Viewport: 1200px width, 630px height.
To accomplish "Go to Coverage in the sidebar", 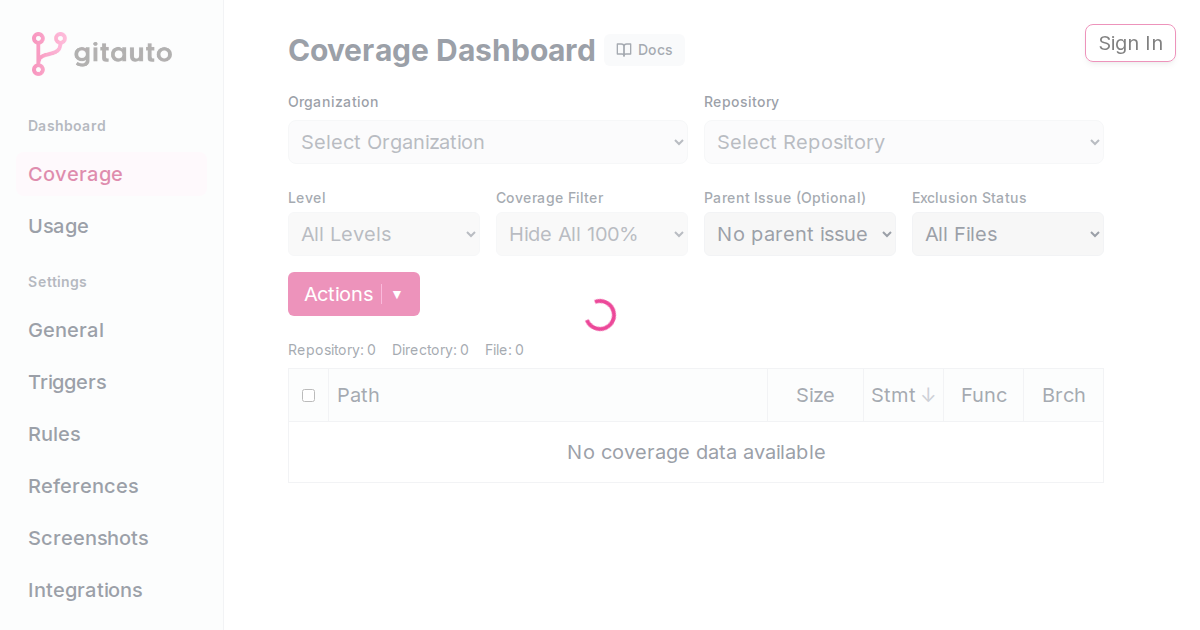I will [111, 174].
